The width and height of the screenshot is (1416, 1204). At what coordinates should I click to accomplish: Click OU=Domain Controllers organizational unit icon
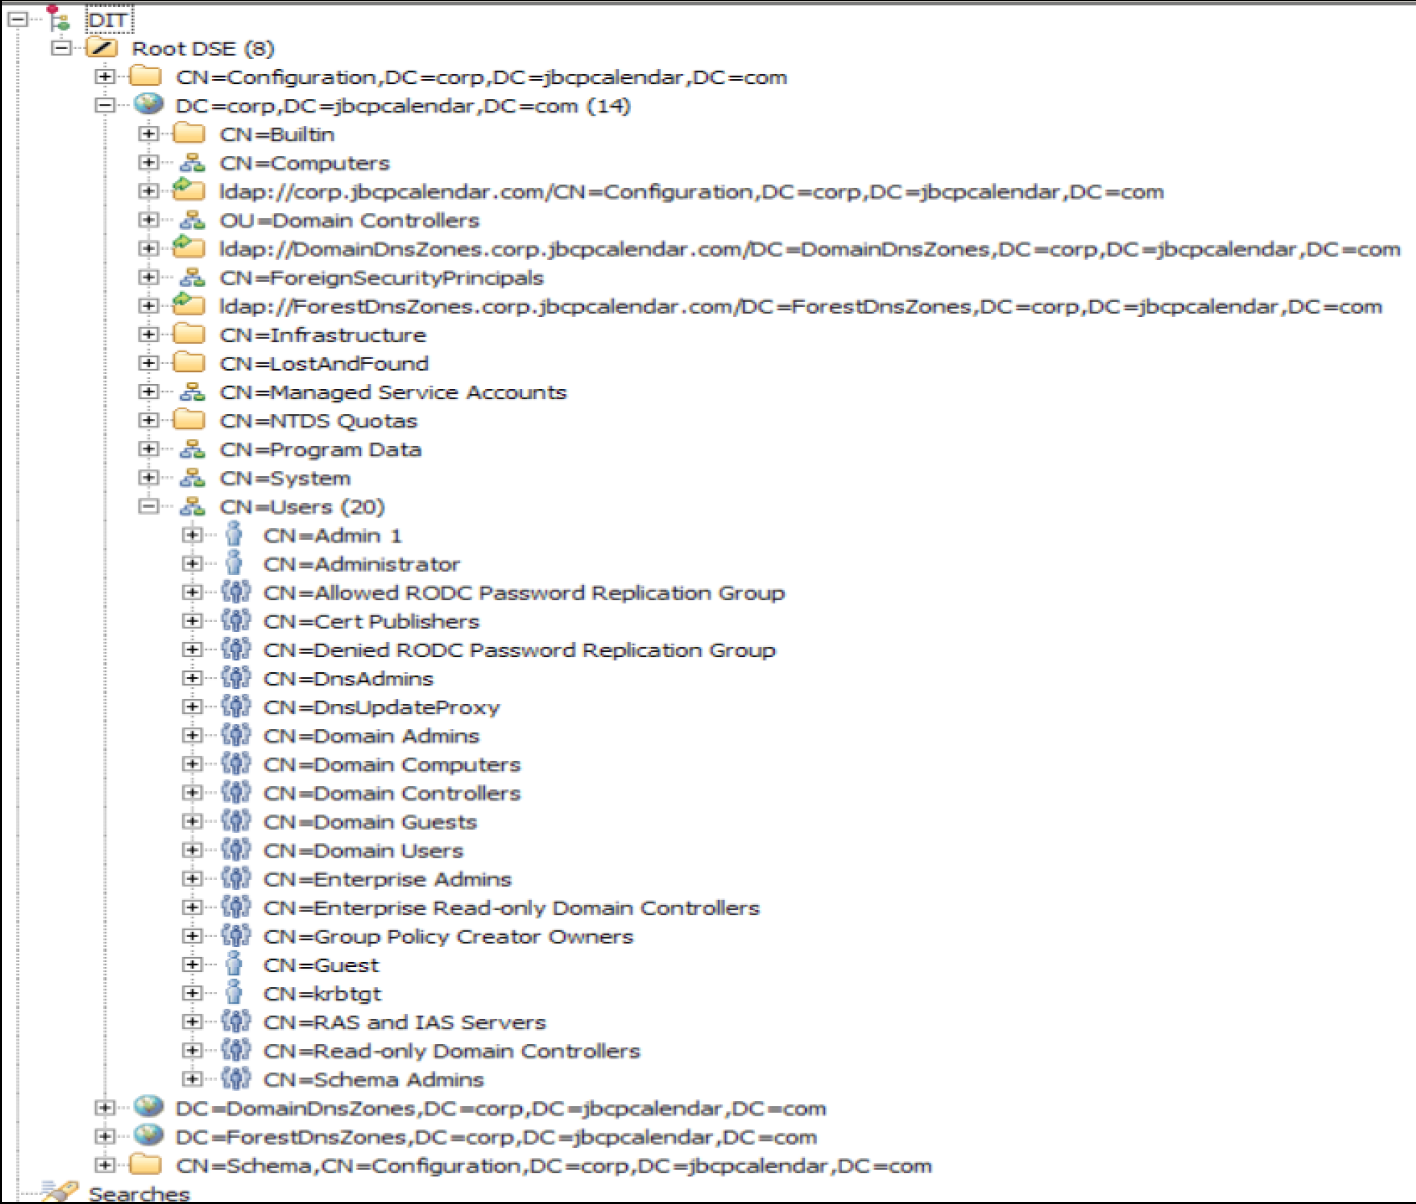192,219
